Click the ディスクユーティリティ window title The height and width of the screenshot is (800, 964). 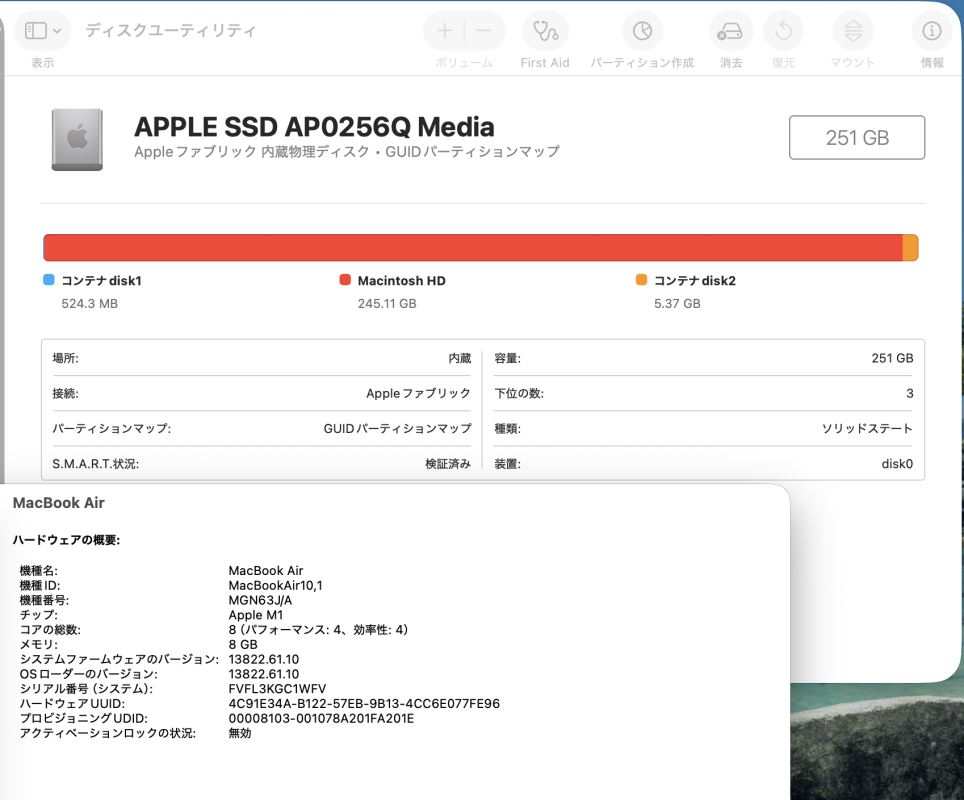[x=170, y=30]
